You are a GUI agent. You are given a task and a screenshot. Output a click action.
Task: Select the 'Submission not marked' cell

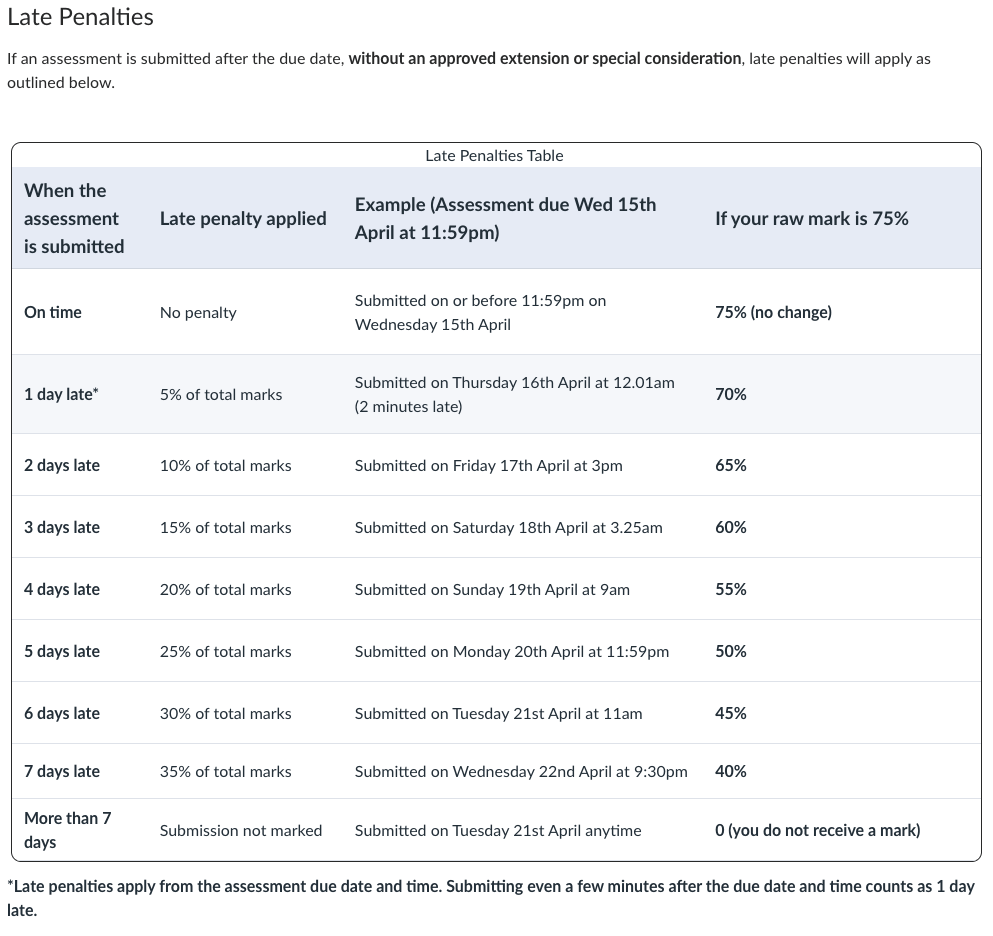[241, 830]
